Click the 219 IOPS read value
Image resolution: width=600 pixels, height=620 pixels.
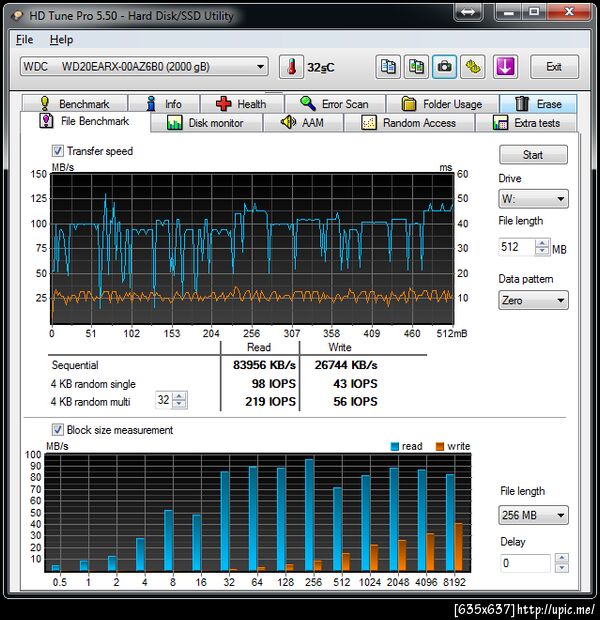coord(270,401)
